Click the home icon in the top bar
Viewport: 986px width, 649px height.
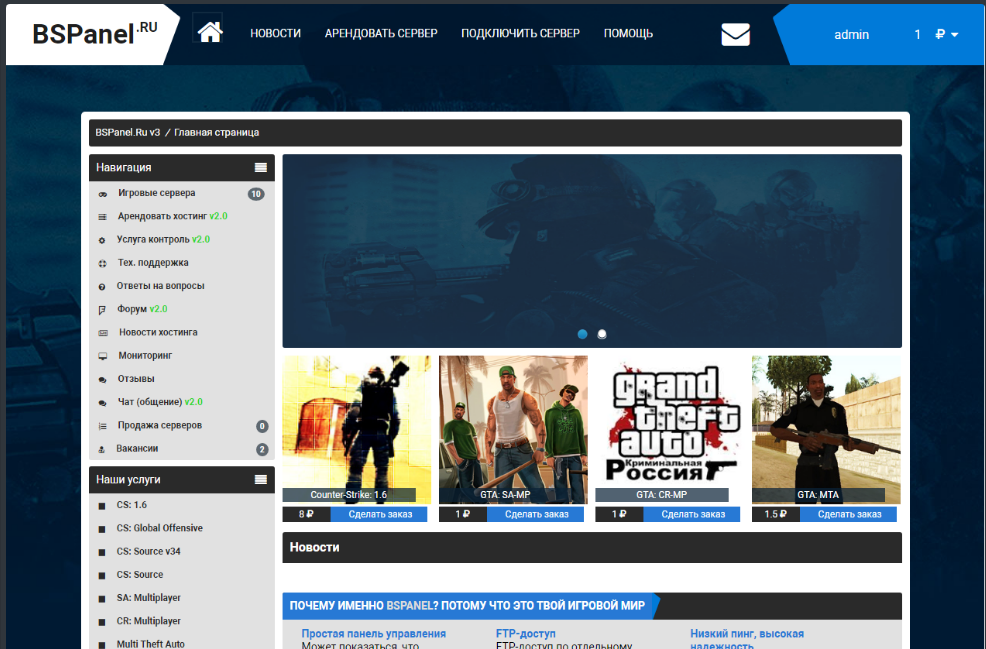209,32
